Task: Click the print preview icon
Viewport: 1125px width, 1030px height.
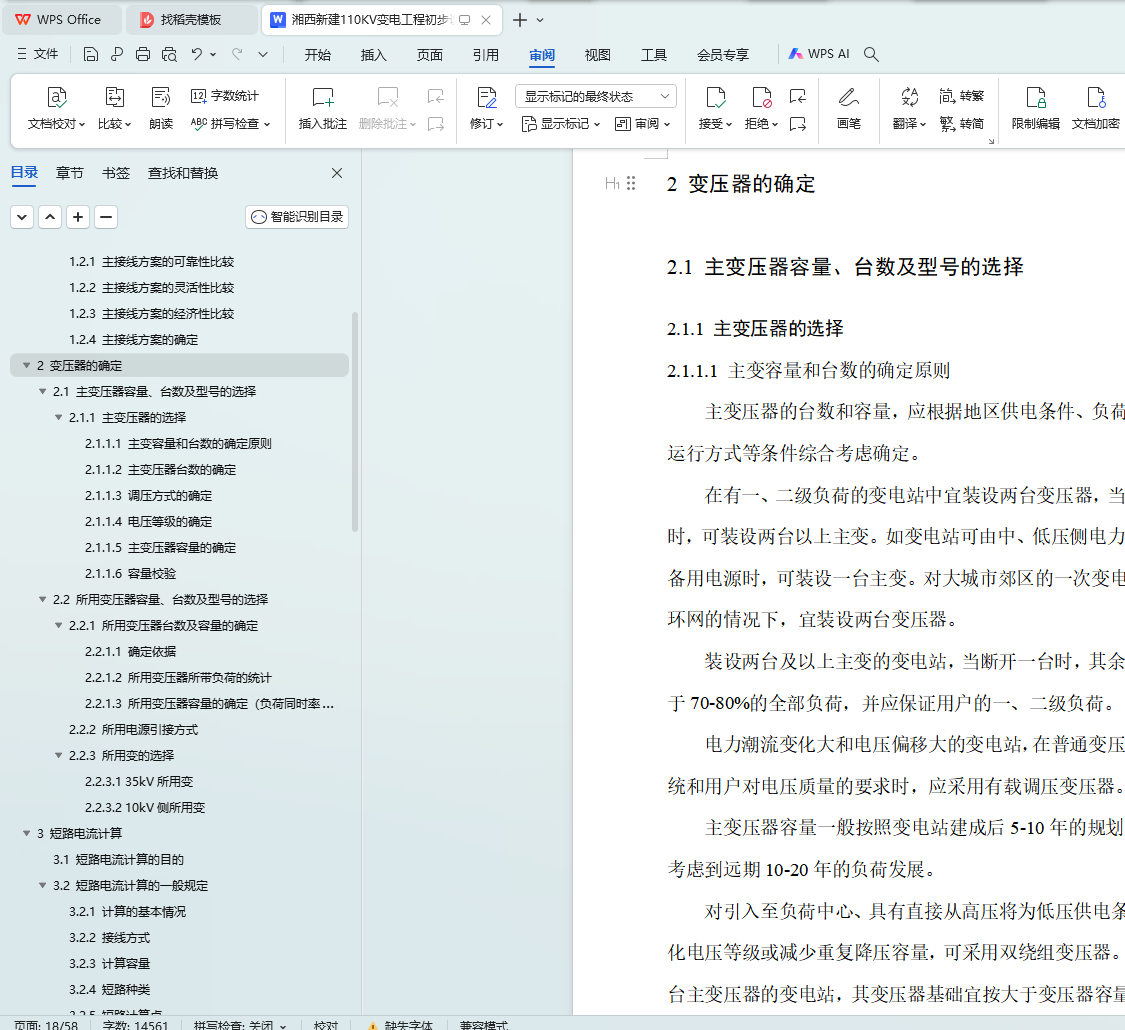Action: pyautogui.click(x=169, y=54)
